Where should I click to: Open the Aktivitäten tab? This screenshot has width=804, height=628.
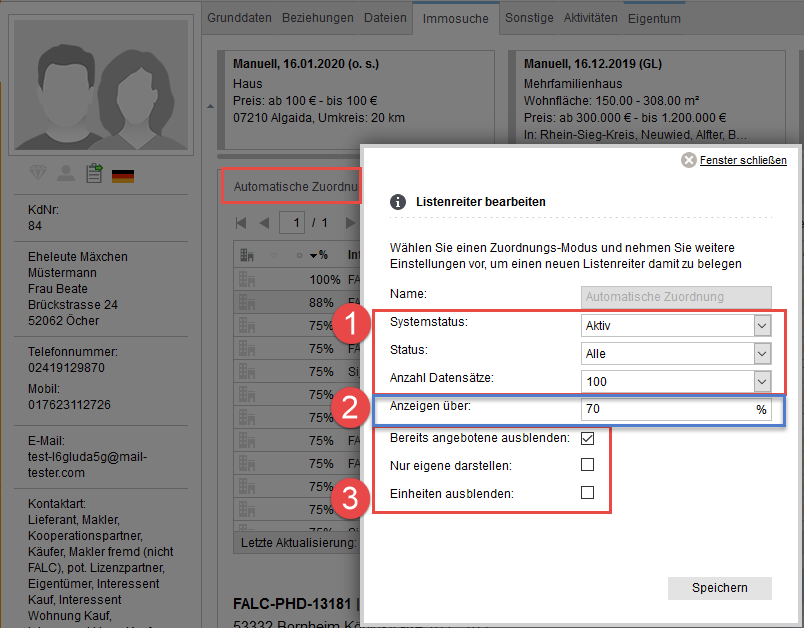pos(590,18)
